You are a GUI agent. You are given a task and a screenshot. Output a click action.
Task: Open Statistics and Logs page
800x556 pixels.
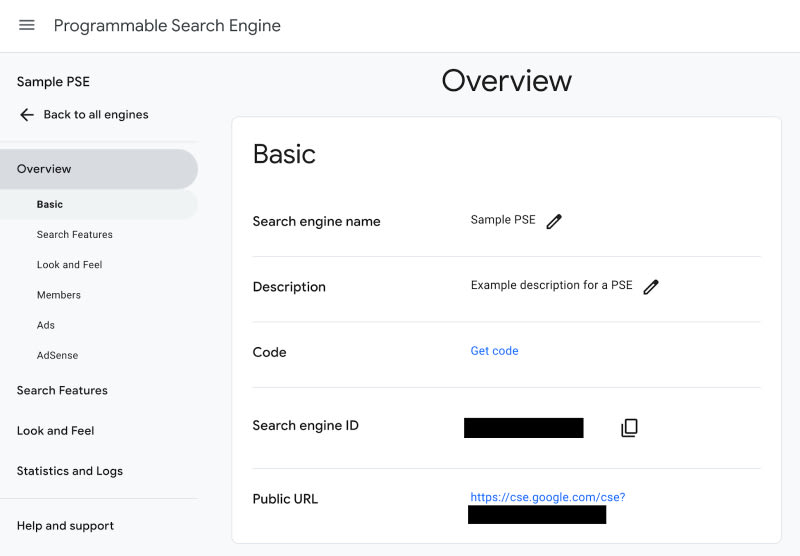click(70, 471)
